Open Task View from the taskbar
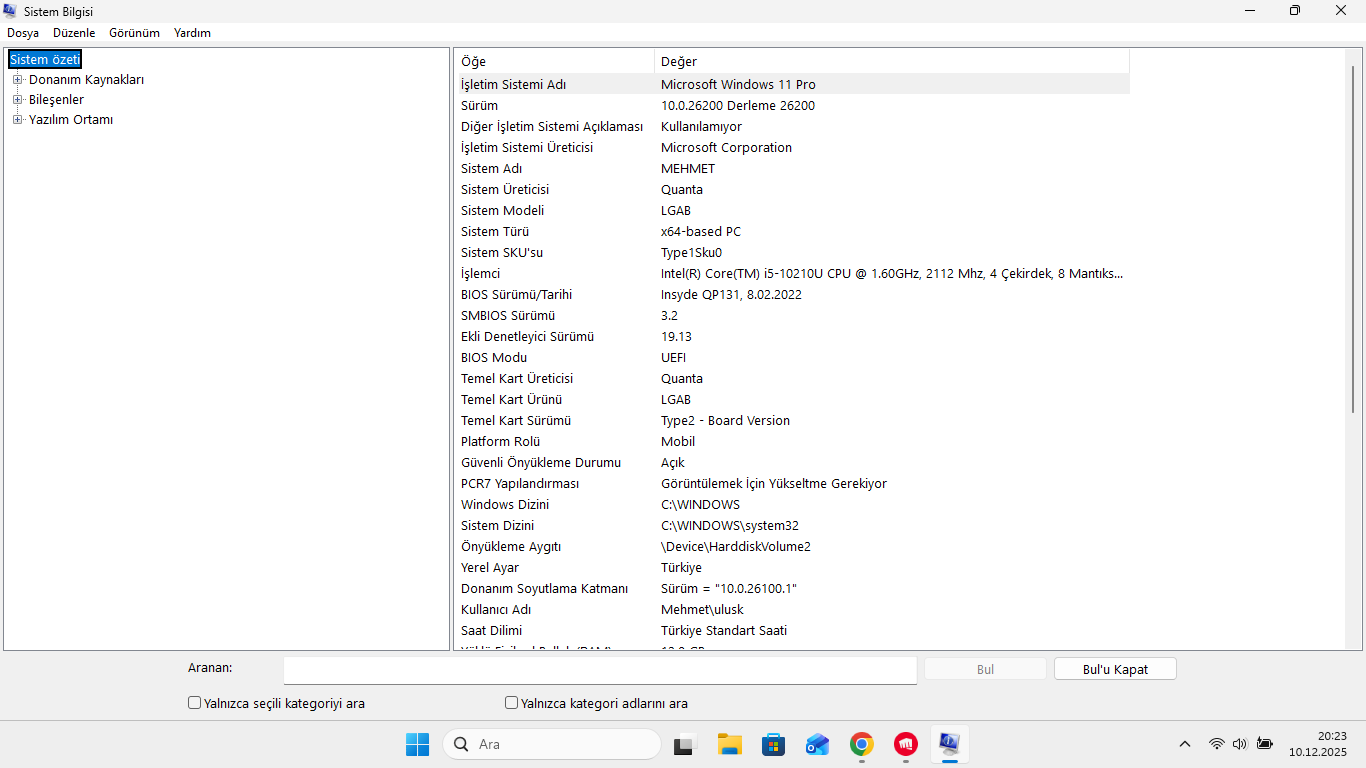Viewport: 1366px width, 768px height. [684, 744]
